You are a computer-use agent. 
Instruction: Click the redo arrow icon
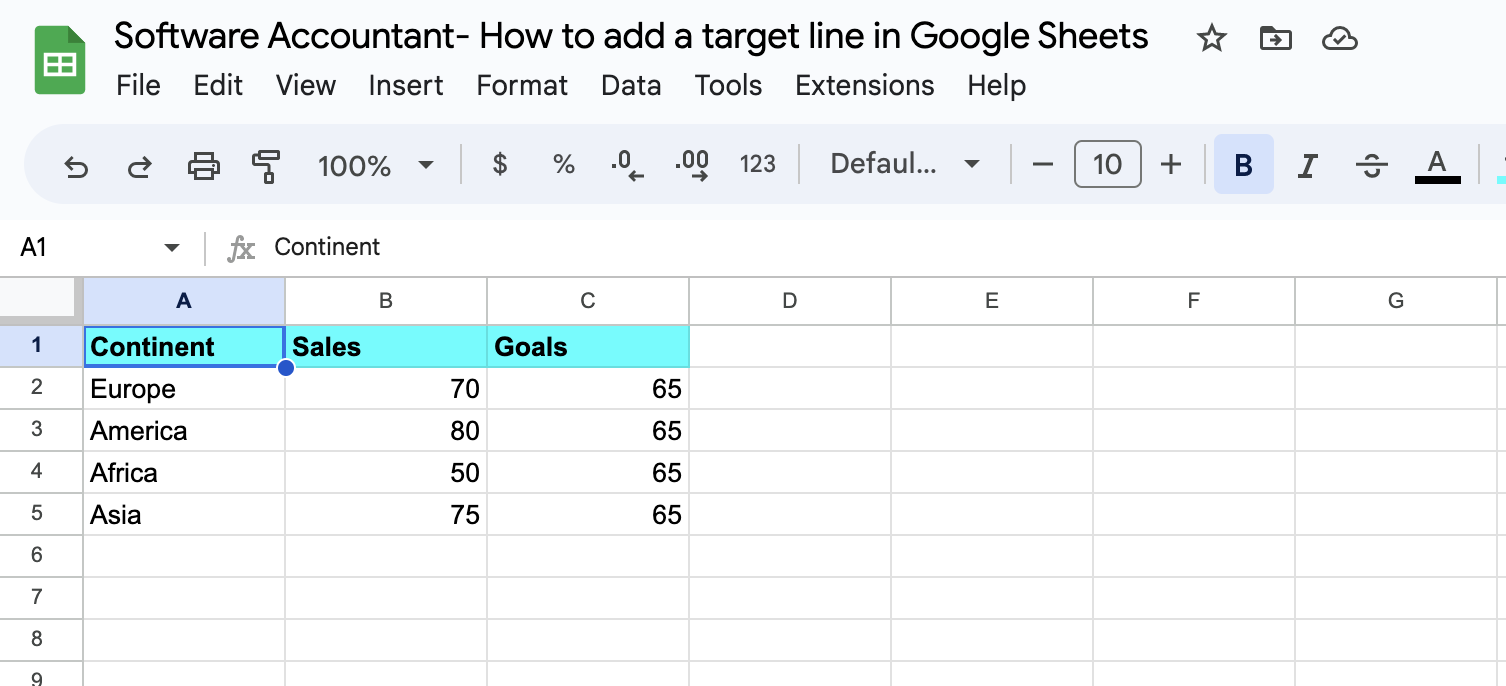point(140,165)
